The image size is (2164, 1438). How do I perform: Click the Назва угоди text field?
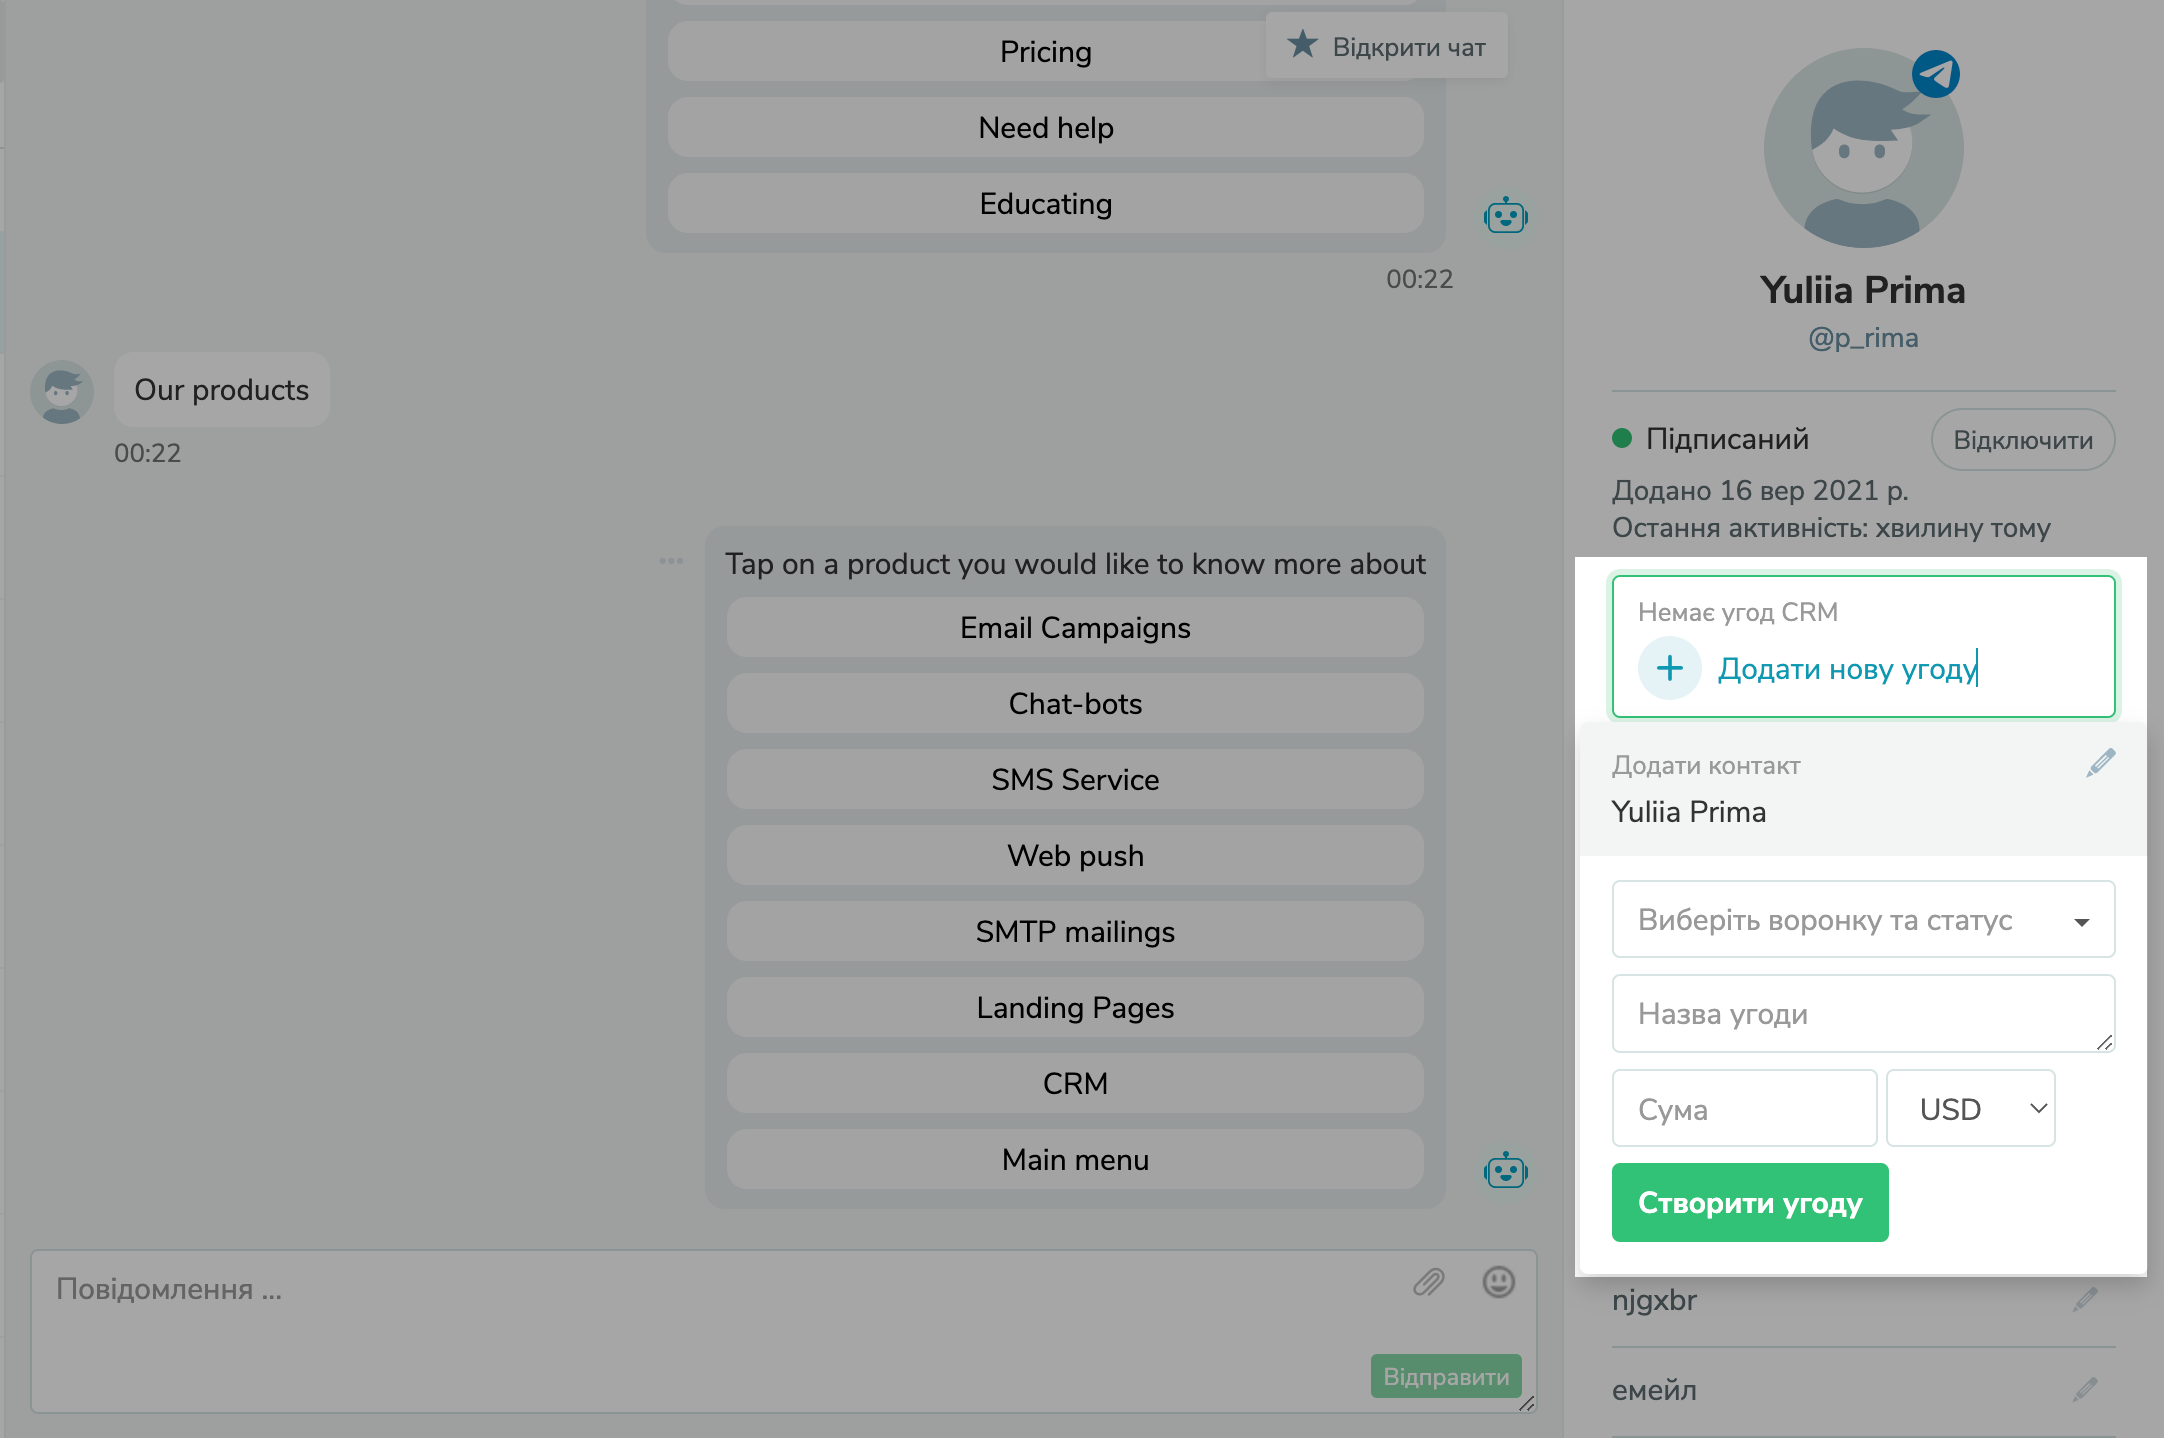point(1863,1013)
